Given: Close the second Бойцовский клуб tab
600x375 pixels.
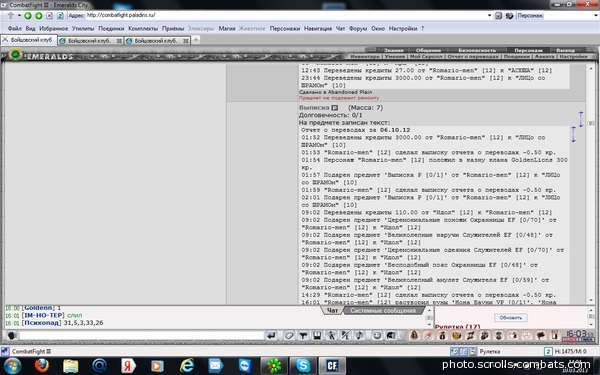Looking at the screenshot, I should (119, 41).
